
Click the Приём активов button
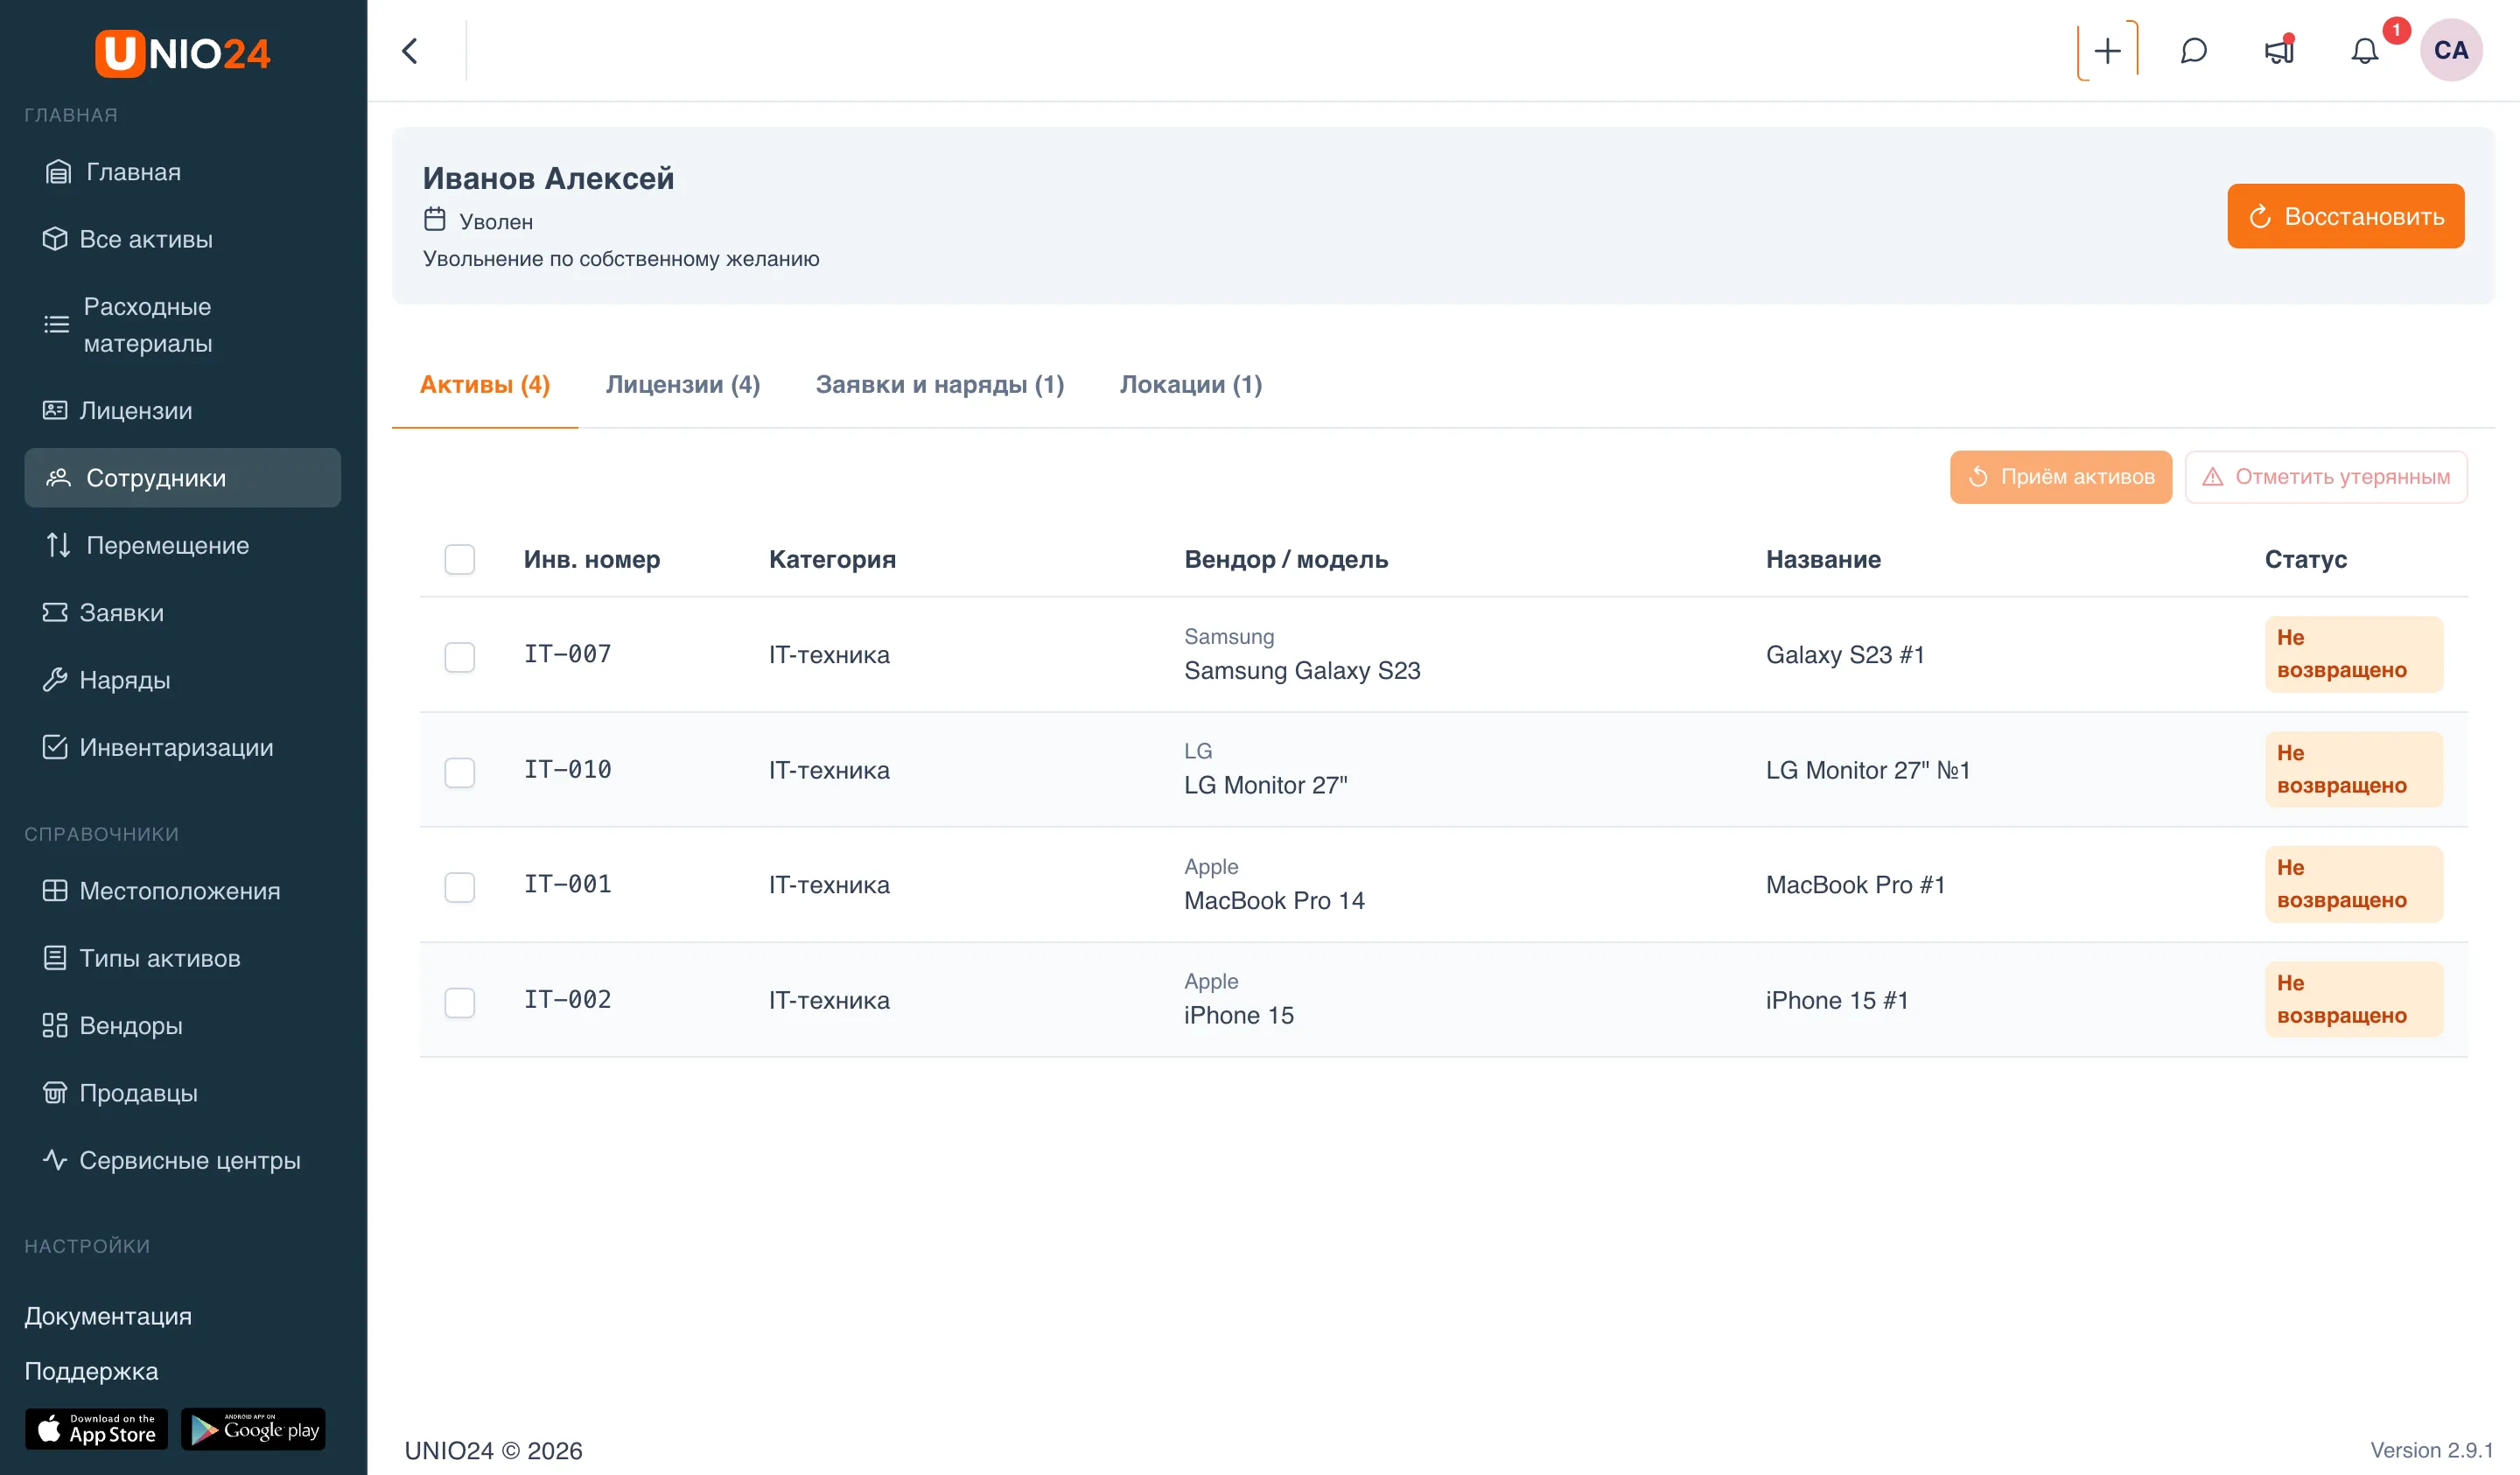coord(2060,477)
